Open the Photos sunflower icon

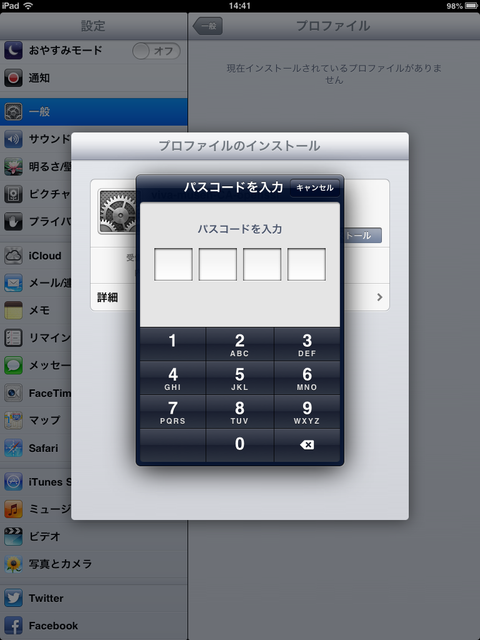point(13,564)
